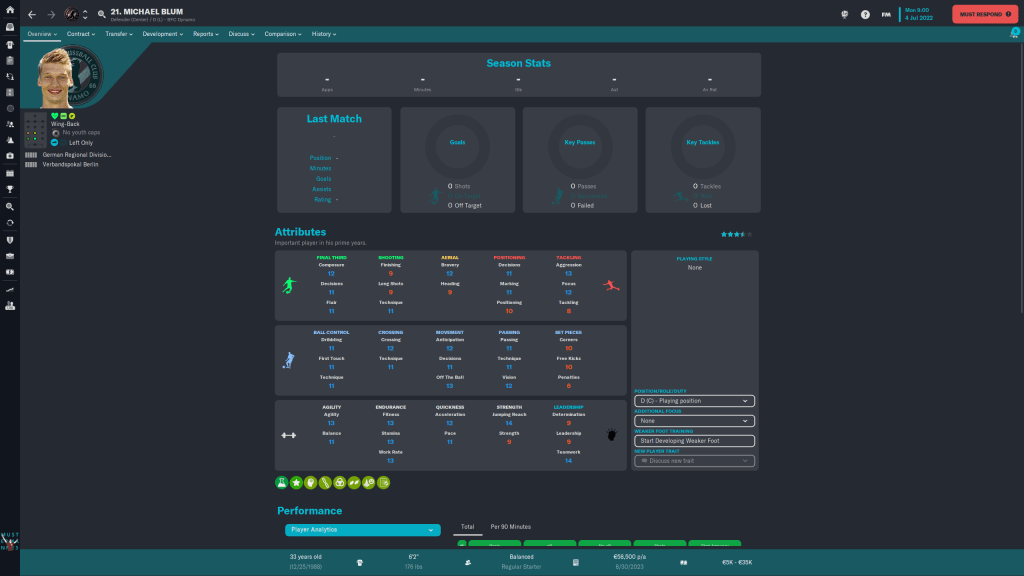Screen dimensions: 1024x576
Task: Open the Inbox icon in the sidebar
Action: 10,28
